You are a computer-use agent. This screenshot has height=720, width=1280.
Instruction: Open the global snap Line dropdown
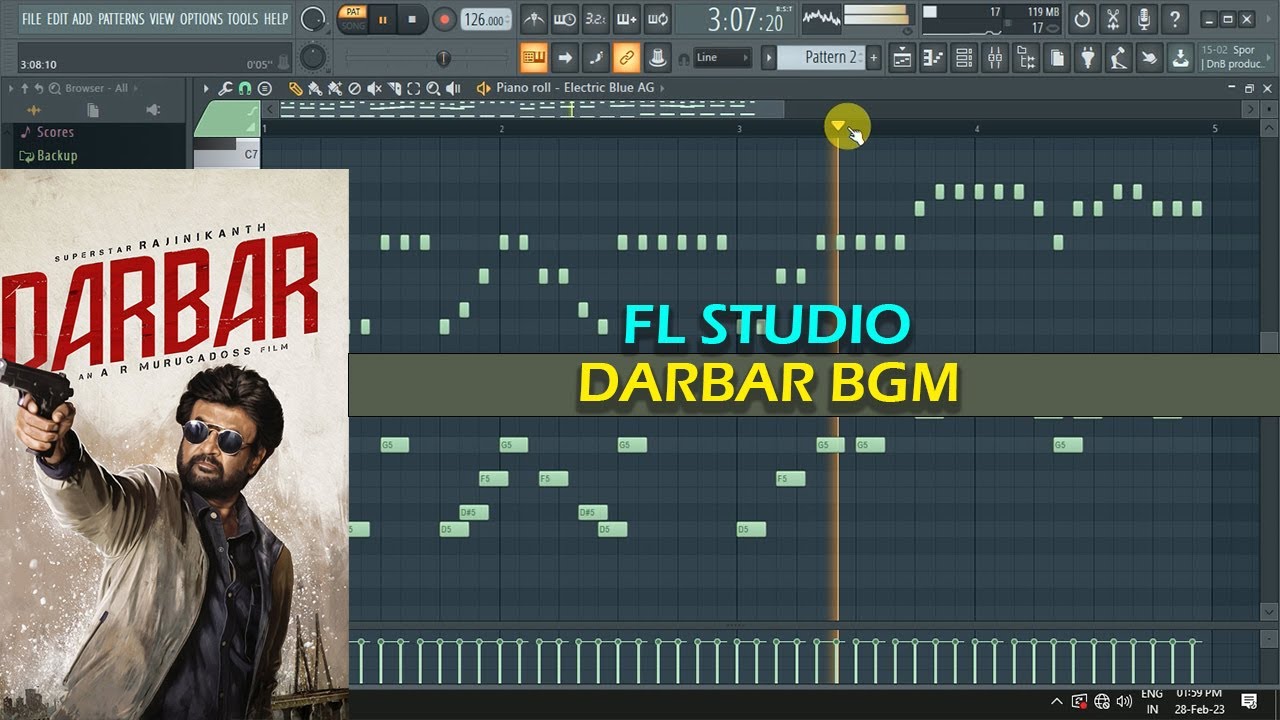coord(723,58)
